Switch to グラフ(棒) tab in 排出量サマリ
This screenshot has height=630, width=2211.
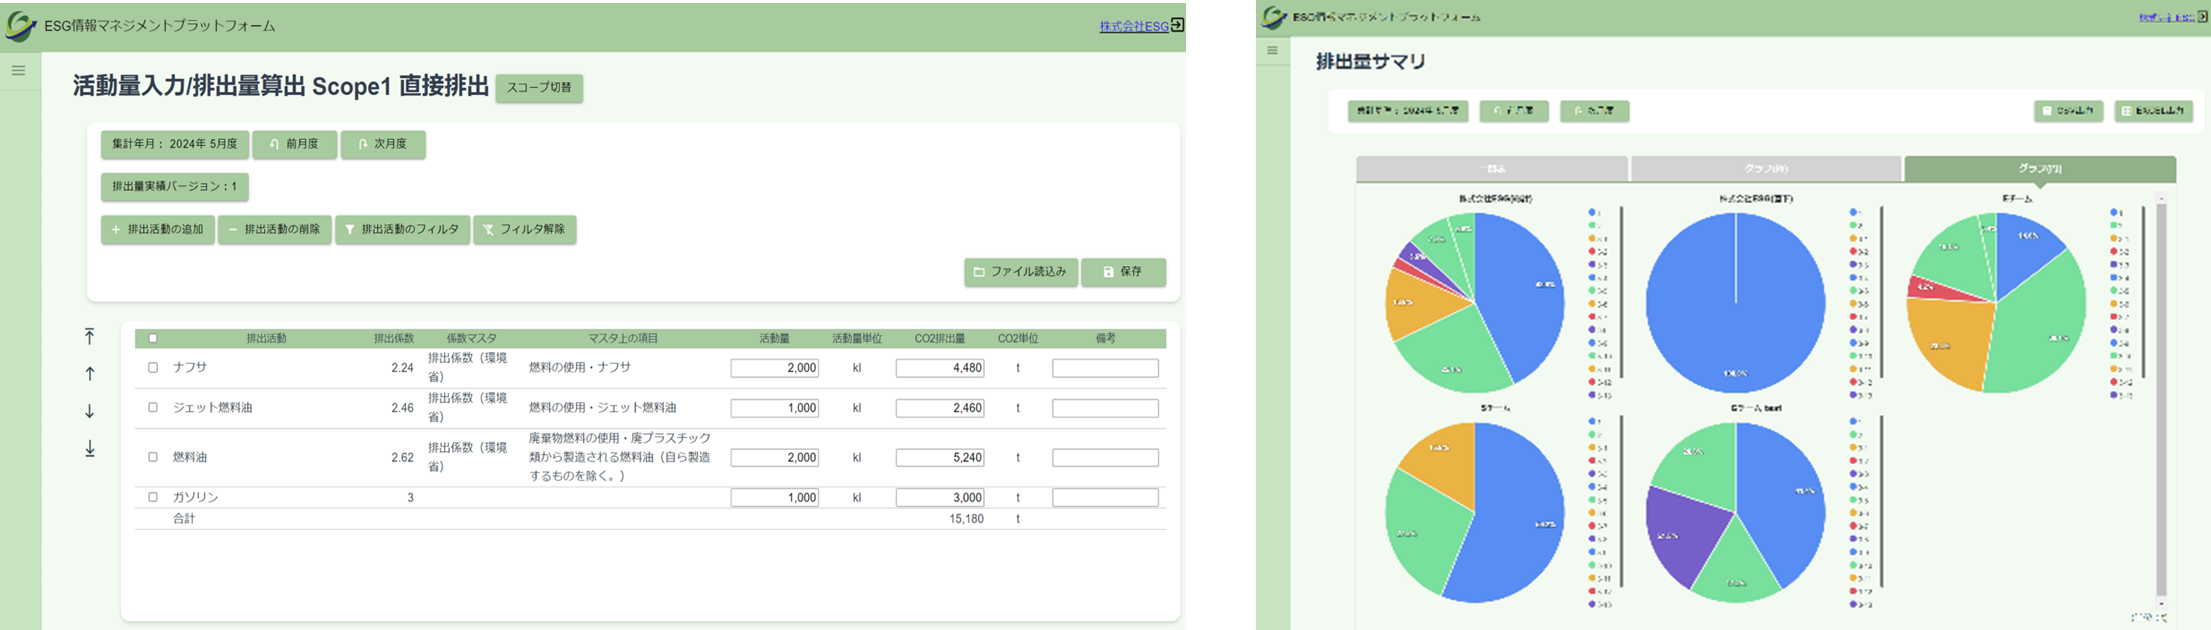[x=1766, y=169]
